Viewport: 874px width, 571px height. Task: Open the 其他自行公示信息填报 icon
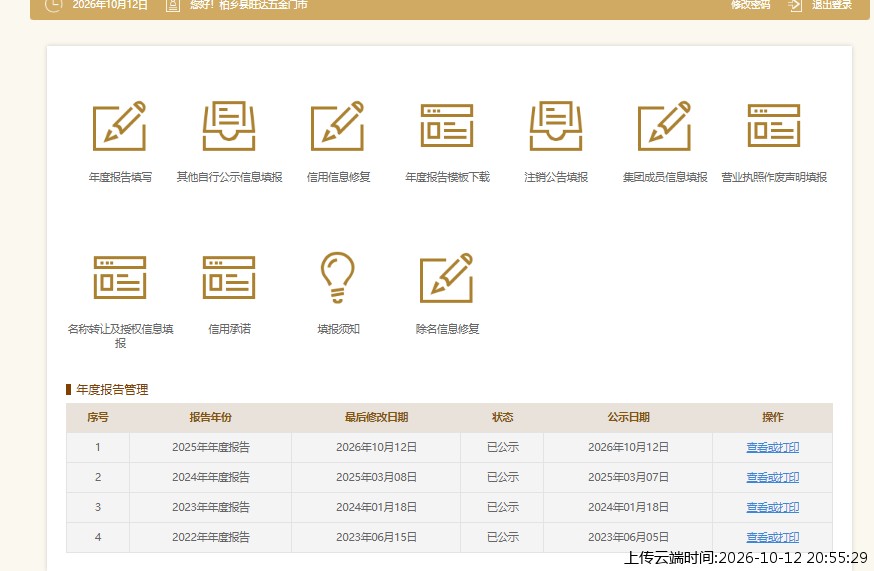(229, 126)
